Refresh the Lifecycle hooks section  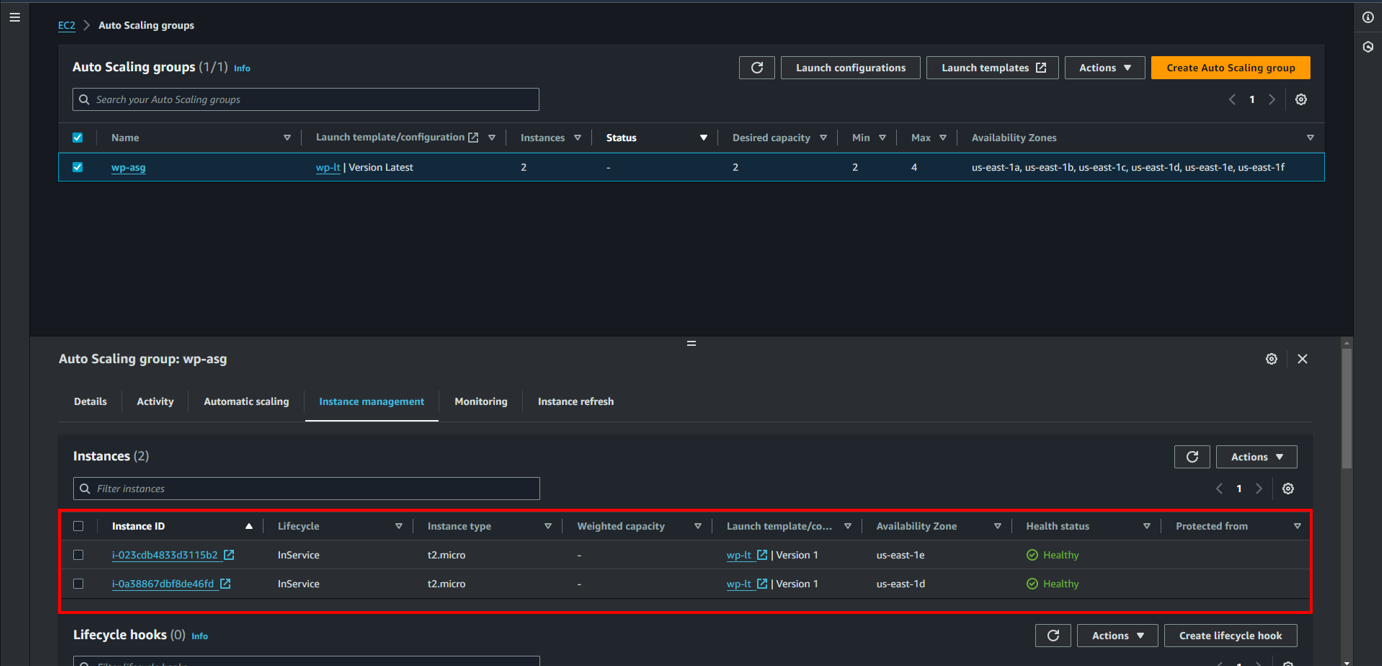click(1053, 636)
